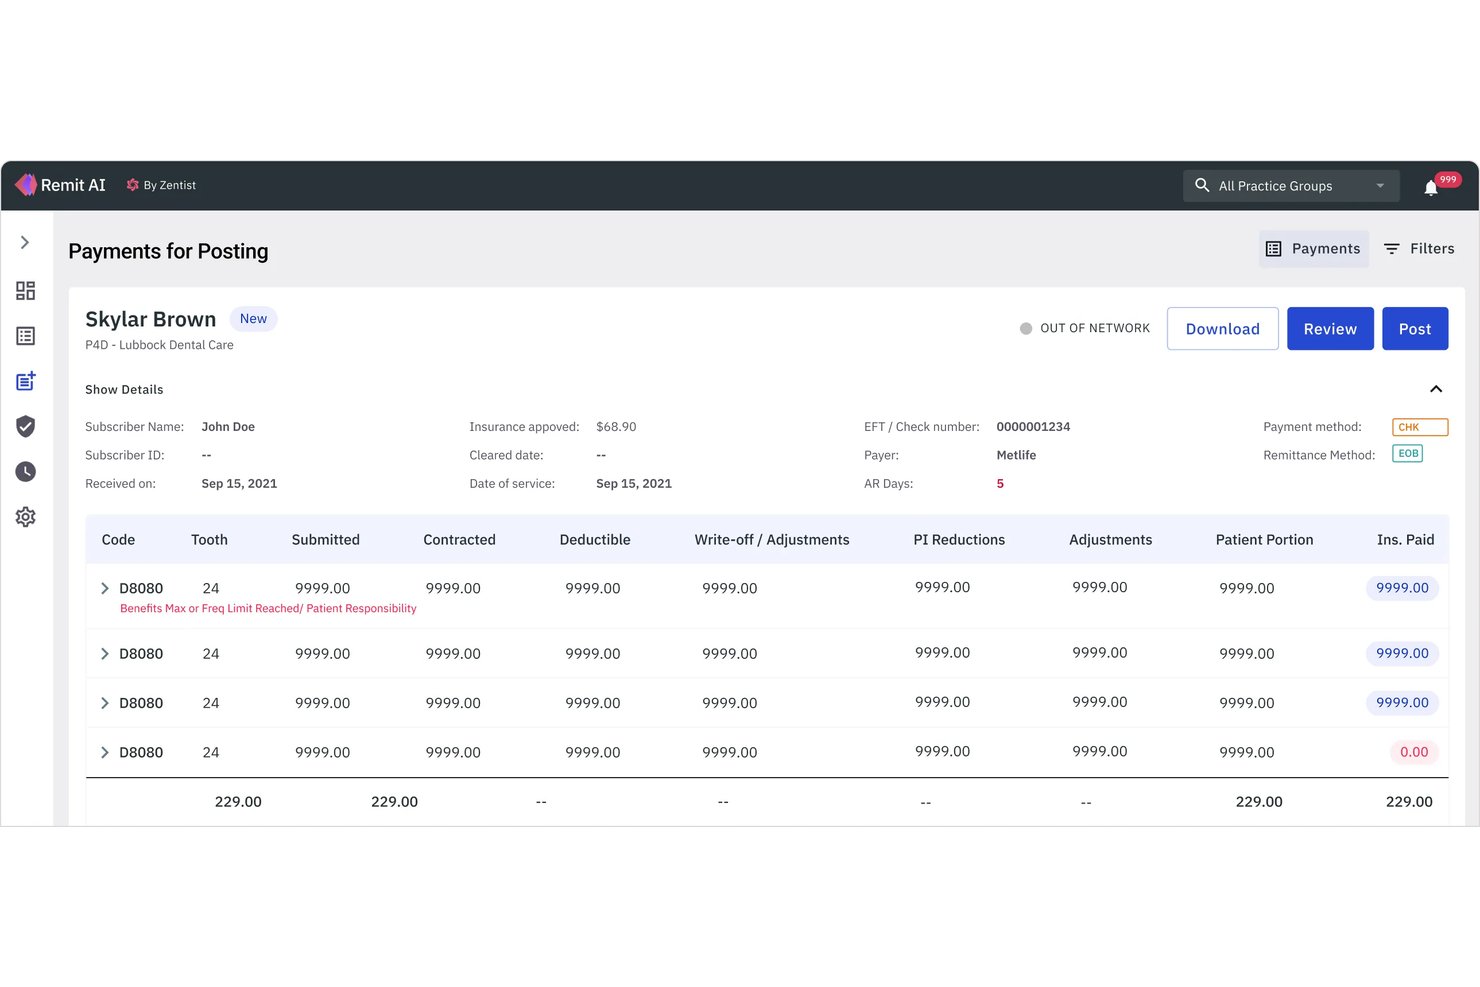Click the Benefits Max or Freq Limit note
The height and width of the screenshot is (987, 1480).
click(x=268, y=608)
